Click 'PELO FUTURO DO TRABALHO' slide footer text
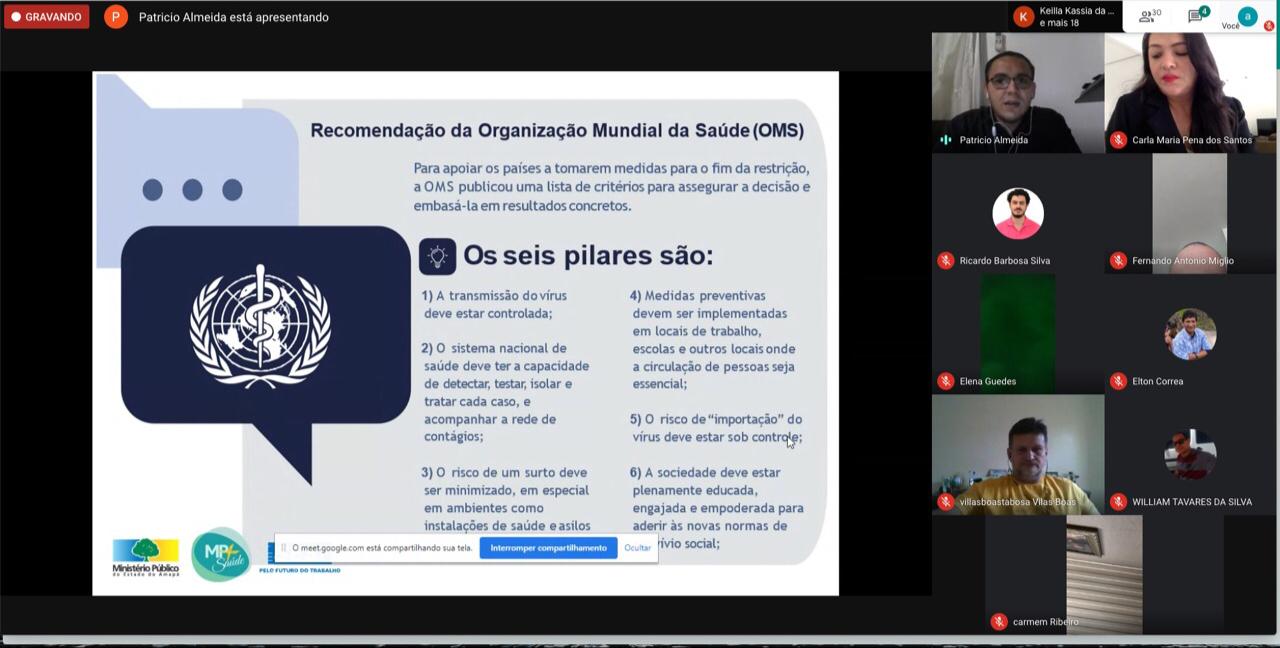 (x=300, y=570)
